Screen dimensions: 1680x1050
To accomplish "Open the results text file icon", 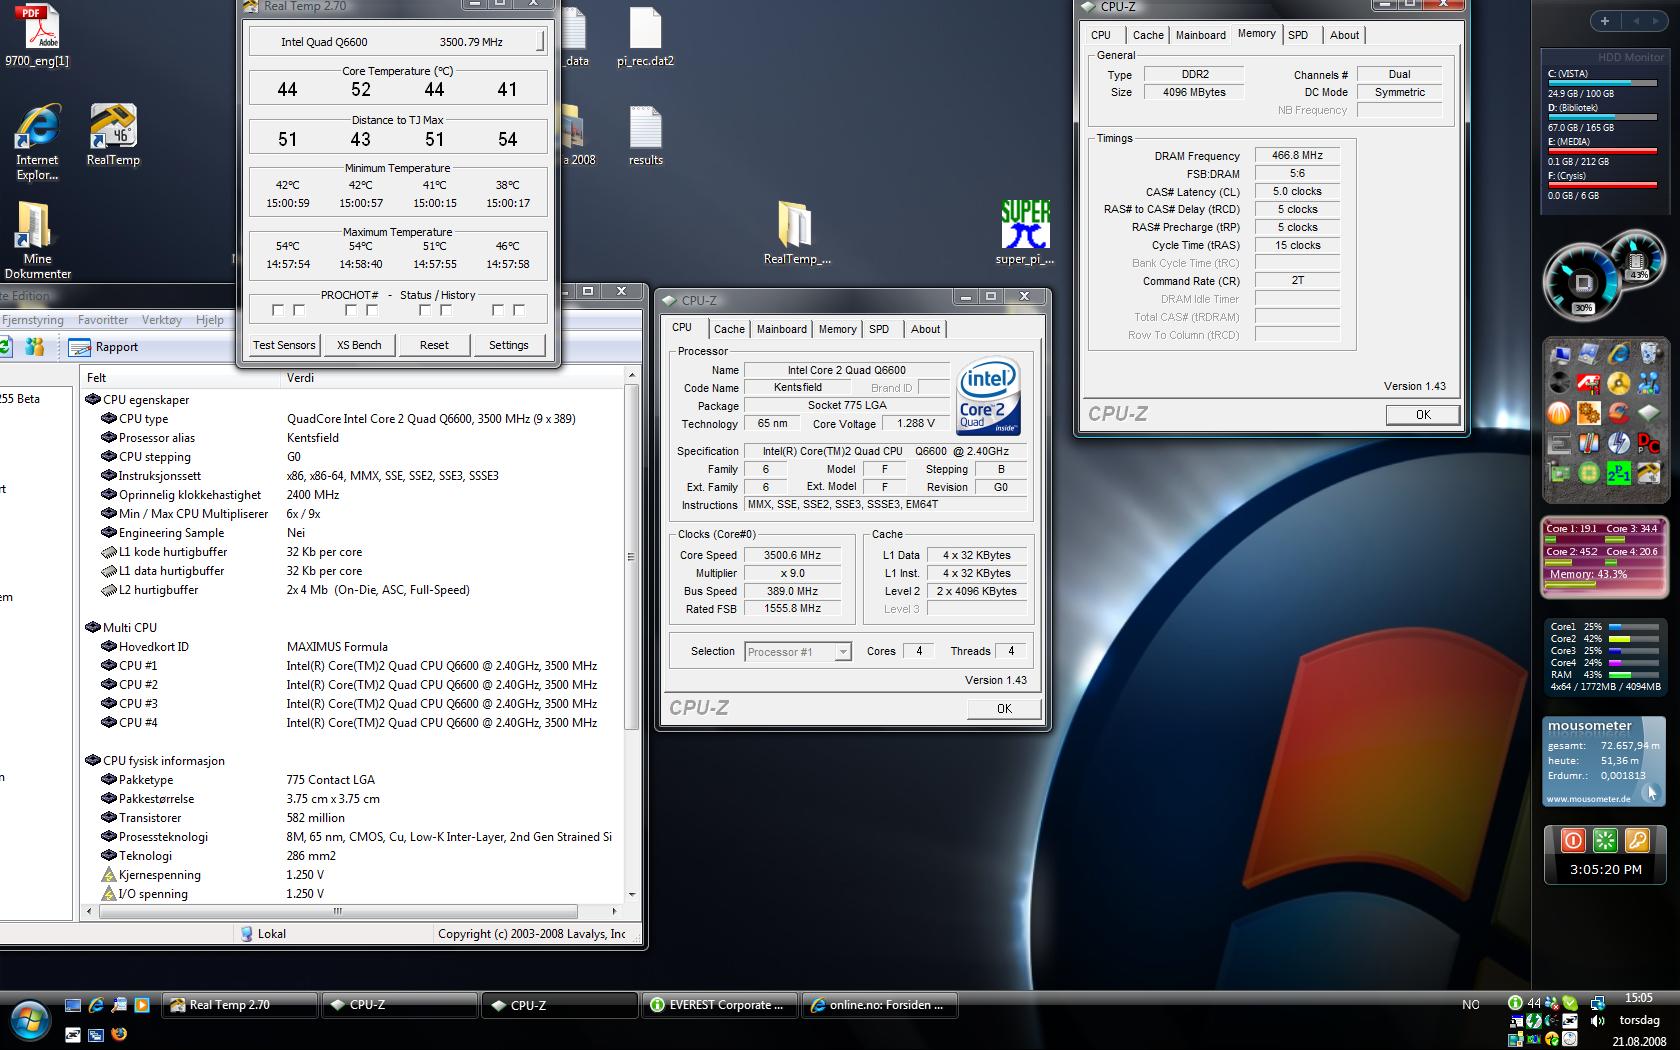I will point(645,135).
